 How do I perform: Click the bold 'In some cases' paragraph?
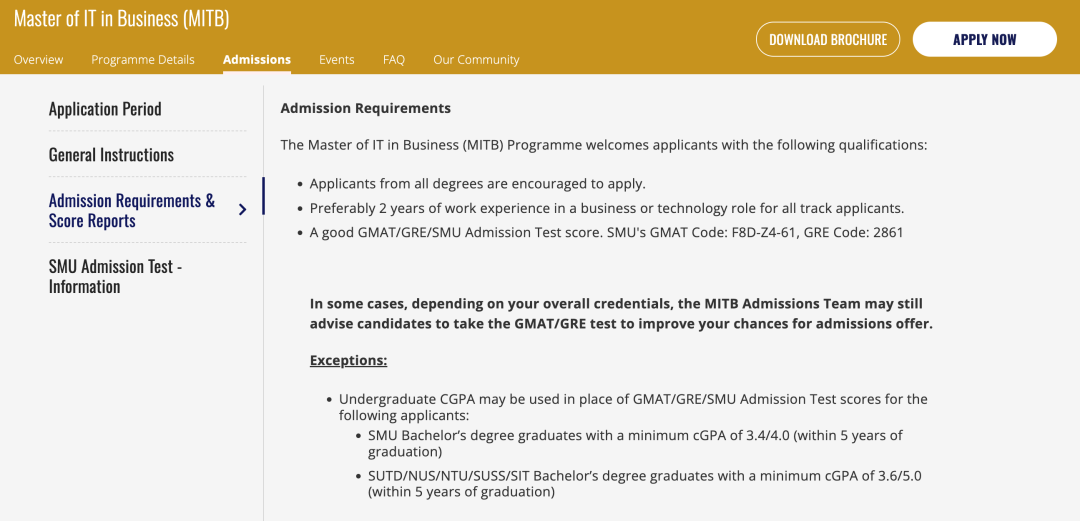[x=621, y=314]
